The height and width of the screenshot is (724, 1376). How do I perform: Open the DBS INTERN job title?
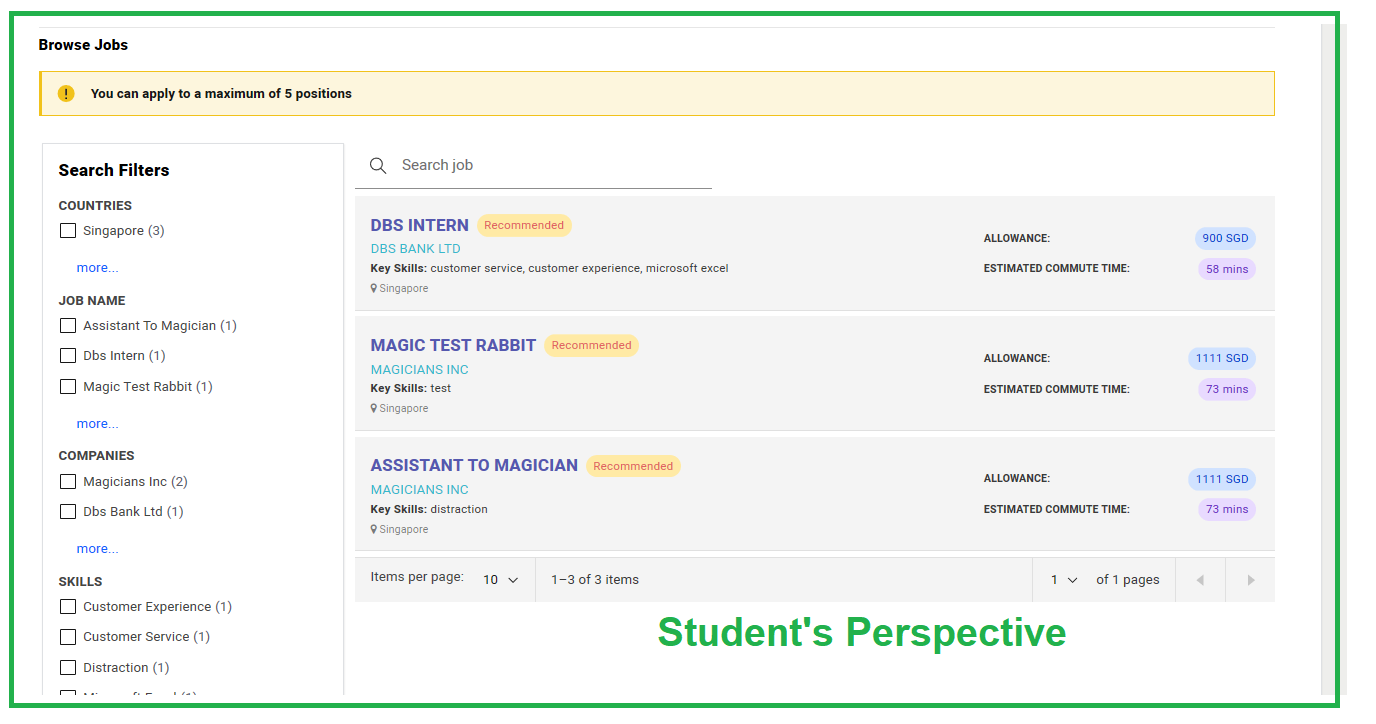(419, 225)
